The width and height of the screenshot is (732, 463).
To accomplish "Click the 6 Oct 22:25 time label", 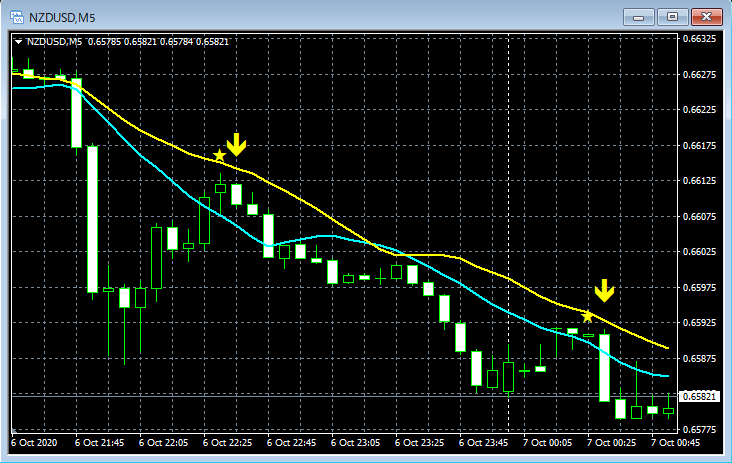I will point(227,442).
